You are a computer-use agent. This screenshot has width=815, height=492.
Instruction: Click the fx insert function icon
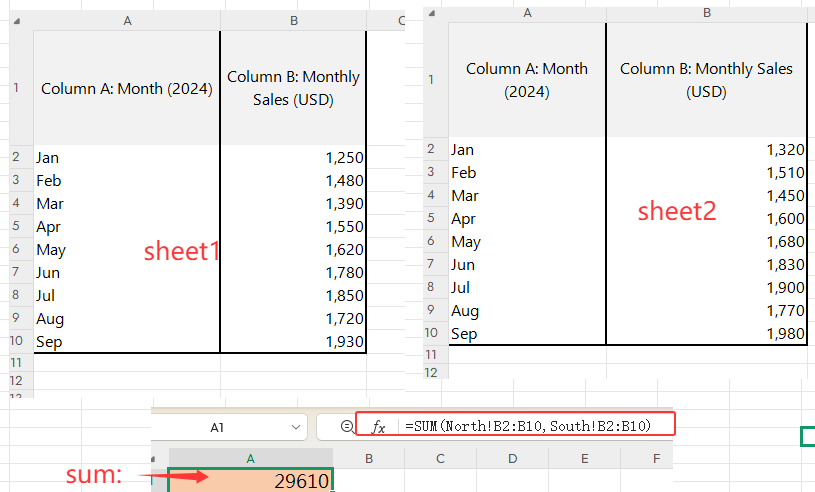[x=378, y=427]
